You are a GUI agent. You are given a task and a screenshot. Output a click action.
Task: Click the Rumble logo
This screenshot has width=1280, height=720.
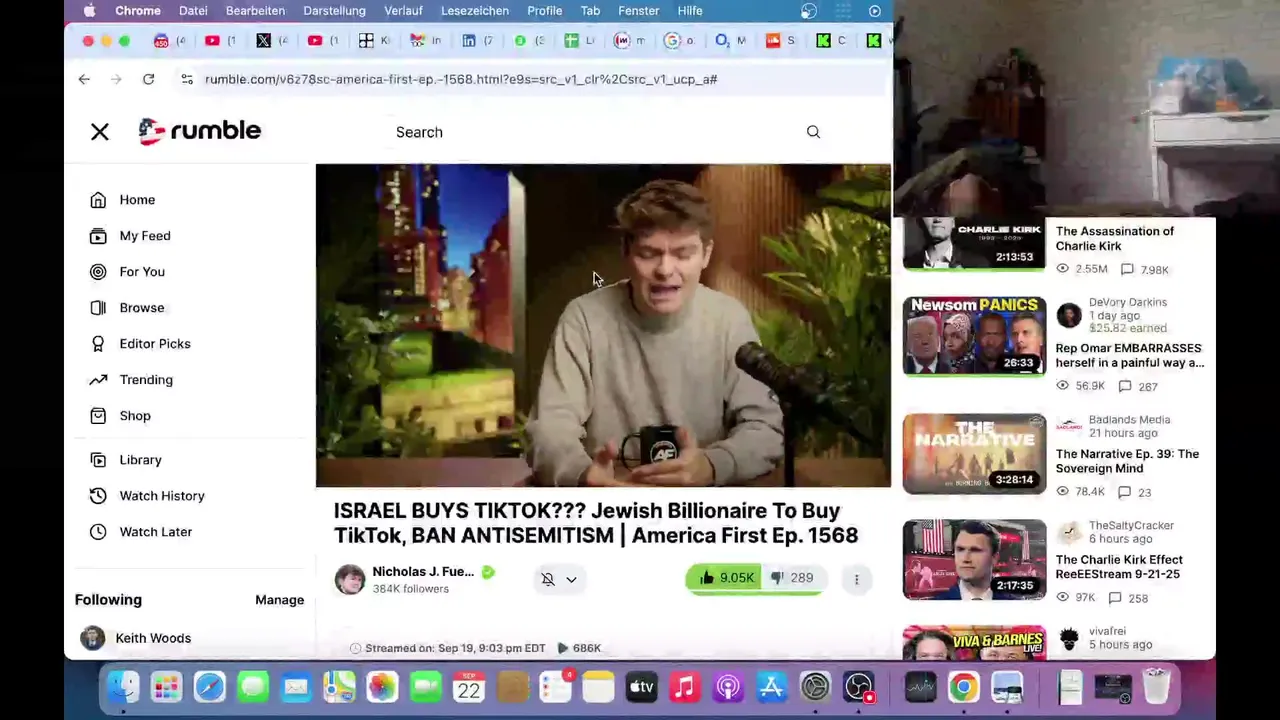[x=200, y=131]
